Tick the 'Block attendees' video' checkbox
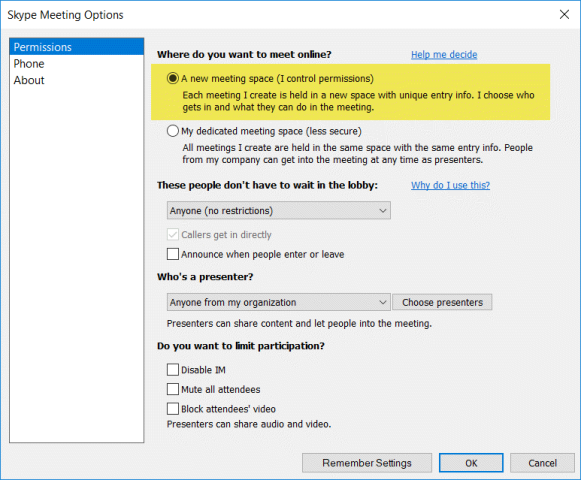This screenshot has width=581, height=480. pos(173,409)
